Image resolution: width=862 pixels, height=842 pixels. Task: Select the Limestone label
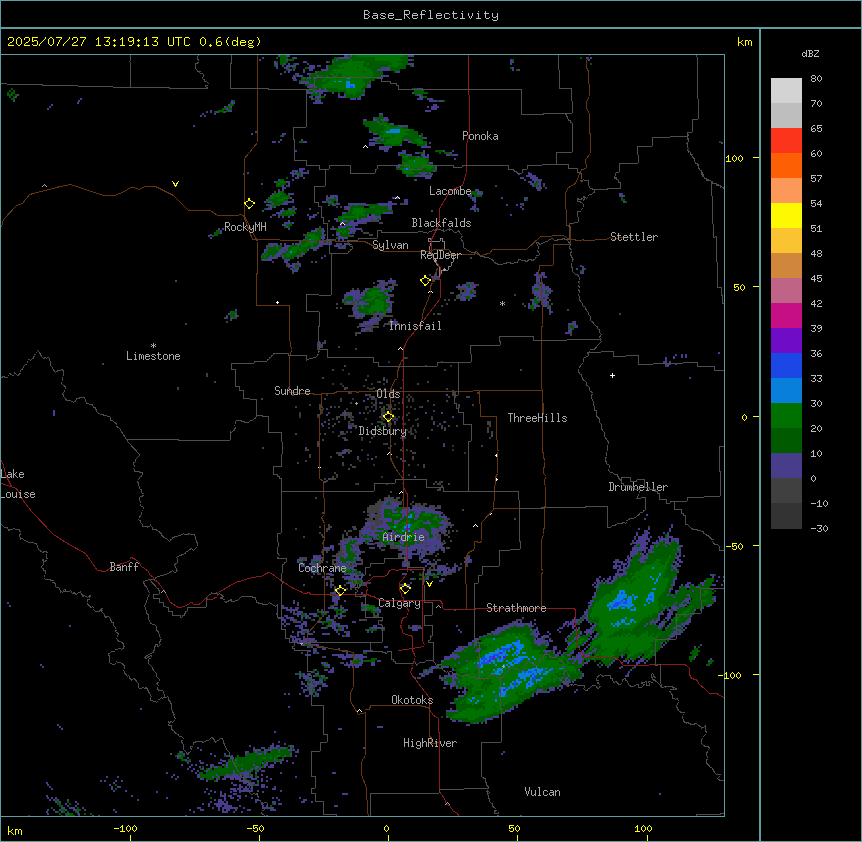tap(153, 356)
